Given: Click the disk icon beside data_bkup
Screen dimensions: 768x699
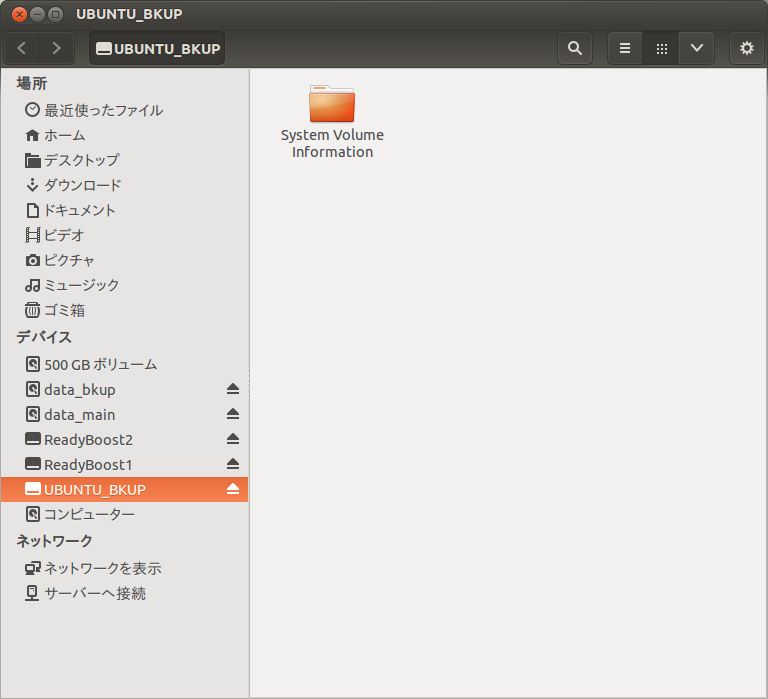Looking at the screenshot, I should tap(32, 389).
